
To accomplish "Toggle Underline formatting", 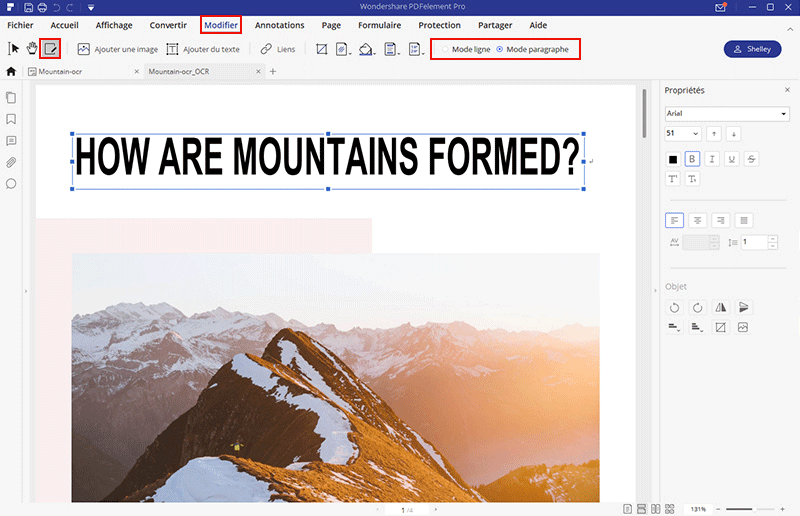I will tap(731, 159).
